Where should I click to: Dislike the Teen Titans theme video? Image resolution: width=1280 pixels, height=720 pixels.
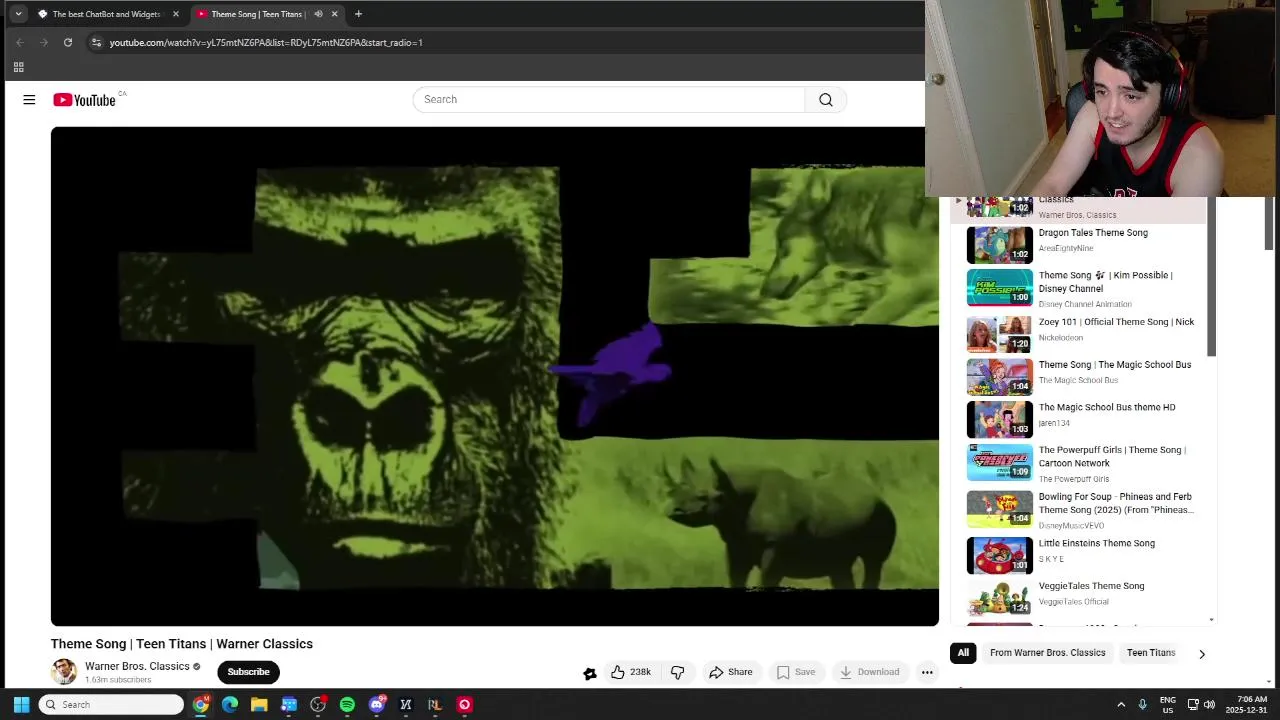click(x=677, y=672)
